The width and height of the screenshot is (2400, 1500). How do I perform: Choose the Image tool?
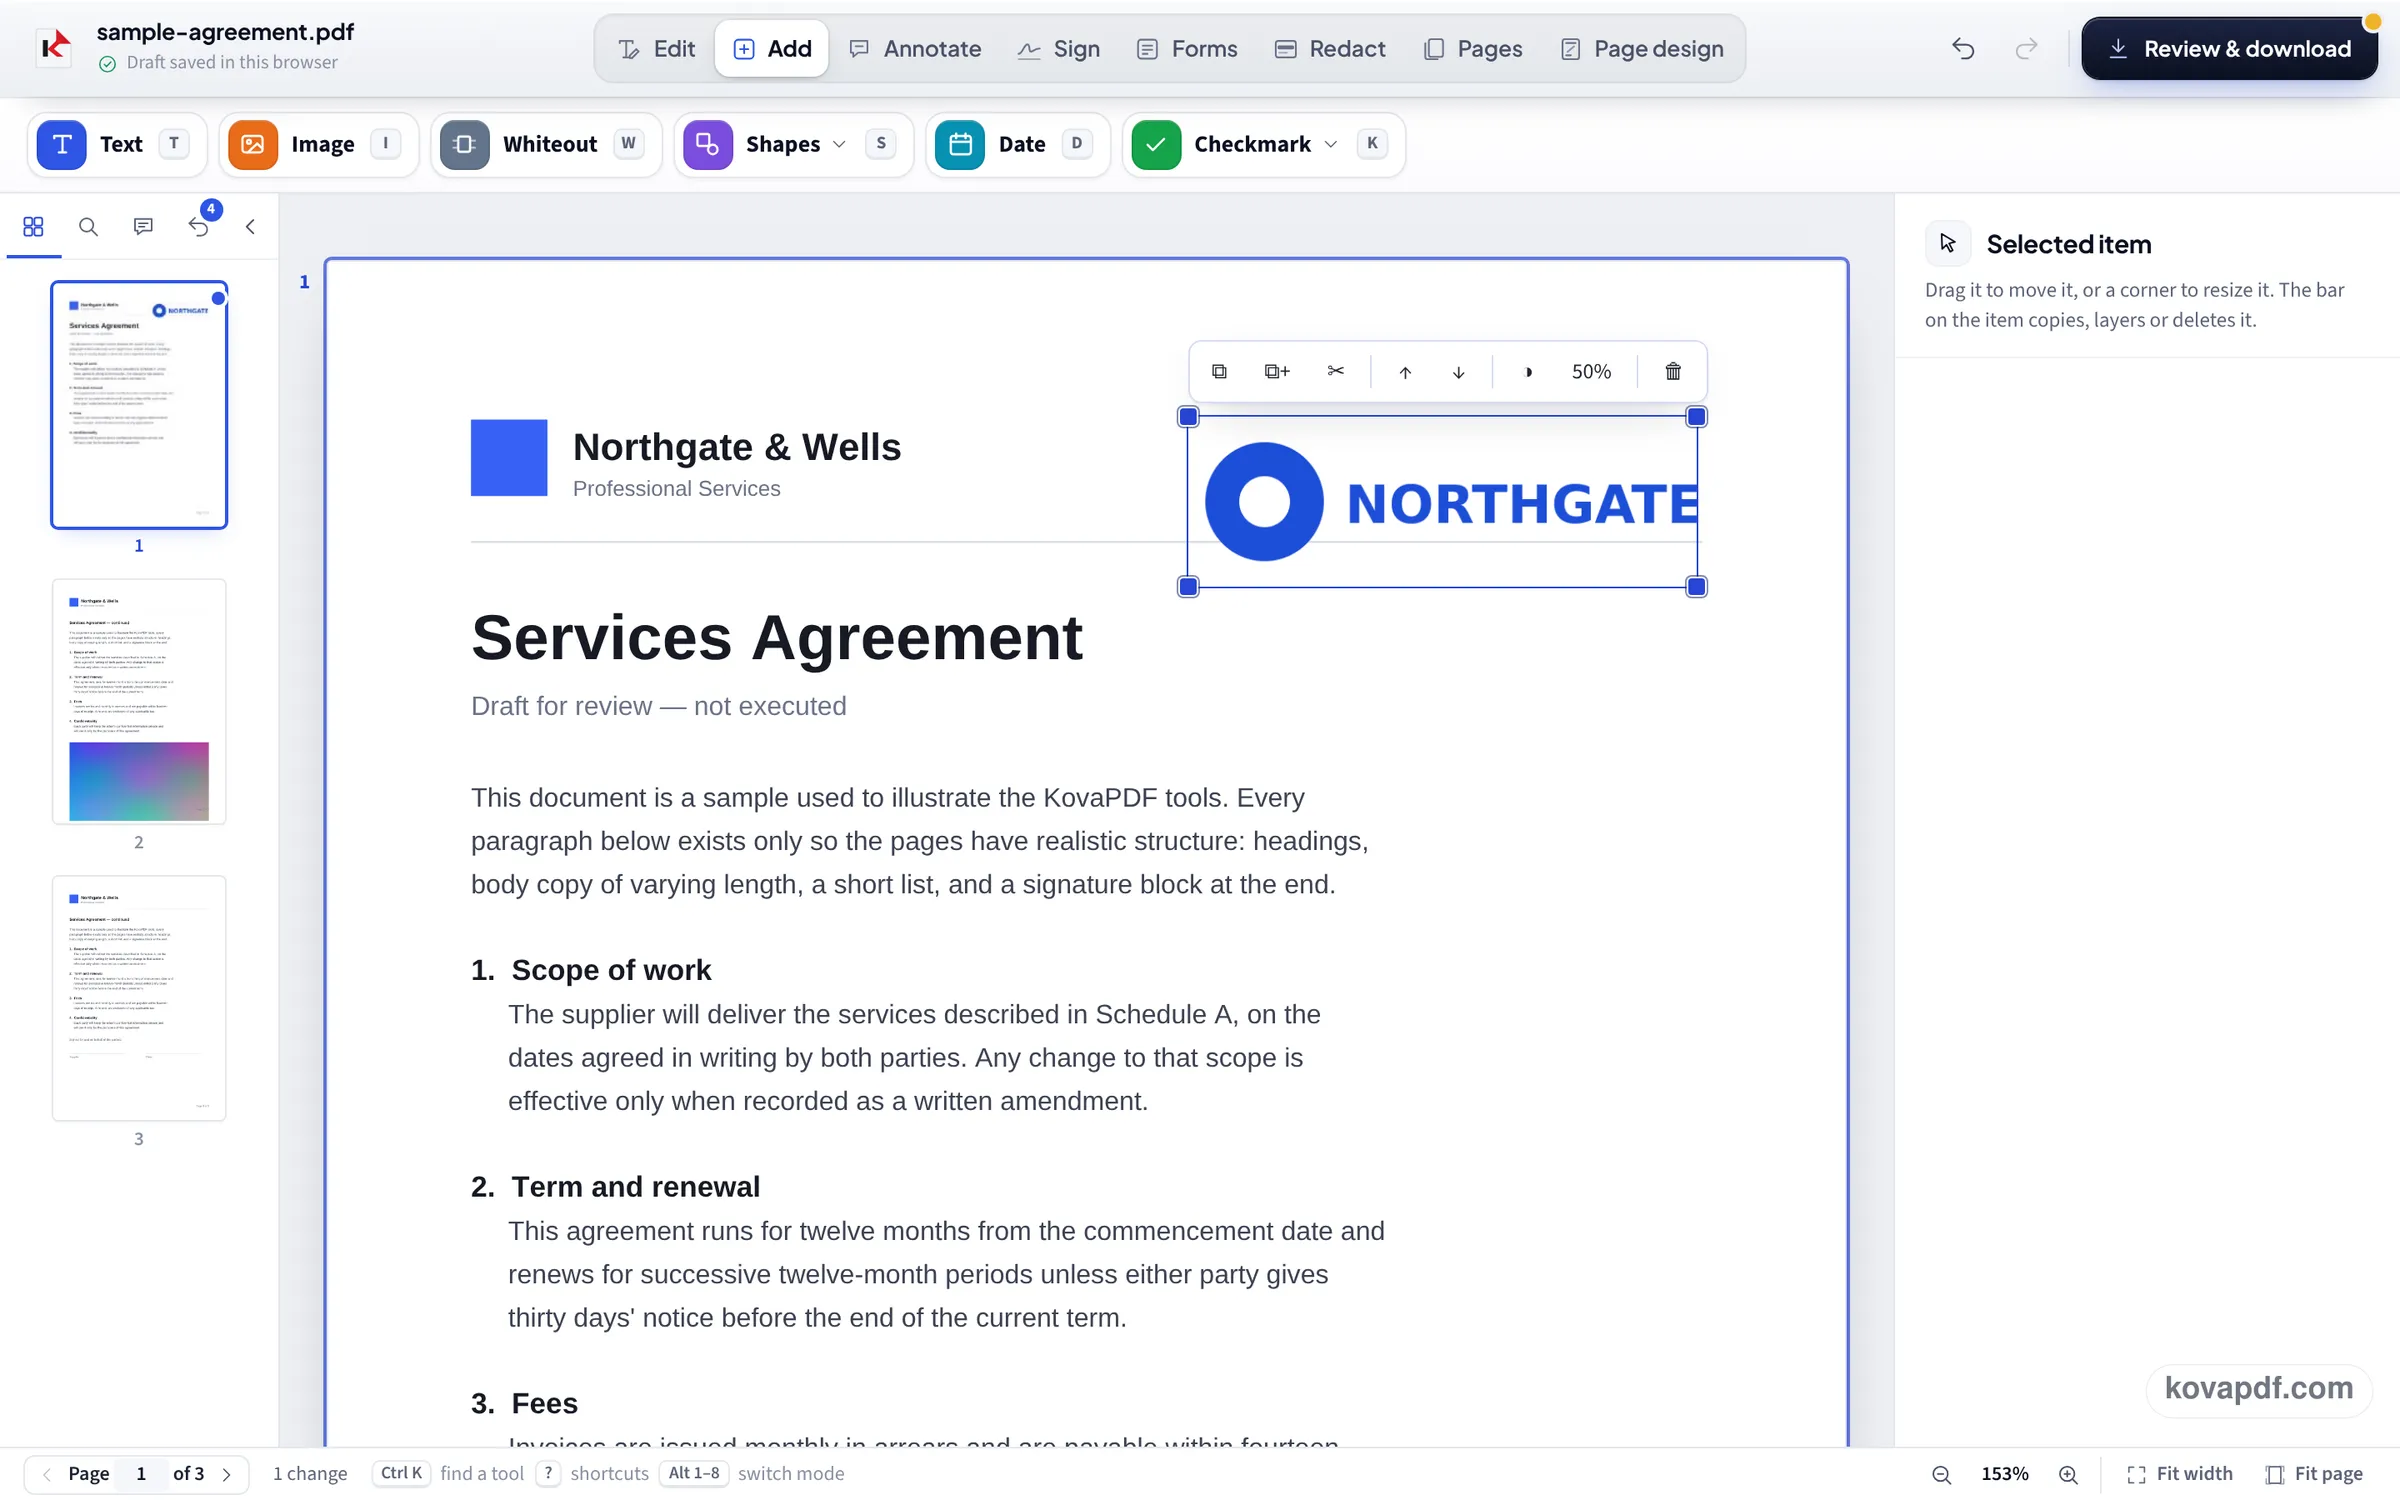[x=318, y=144]
